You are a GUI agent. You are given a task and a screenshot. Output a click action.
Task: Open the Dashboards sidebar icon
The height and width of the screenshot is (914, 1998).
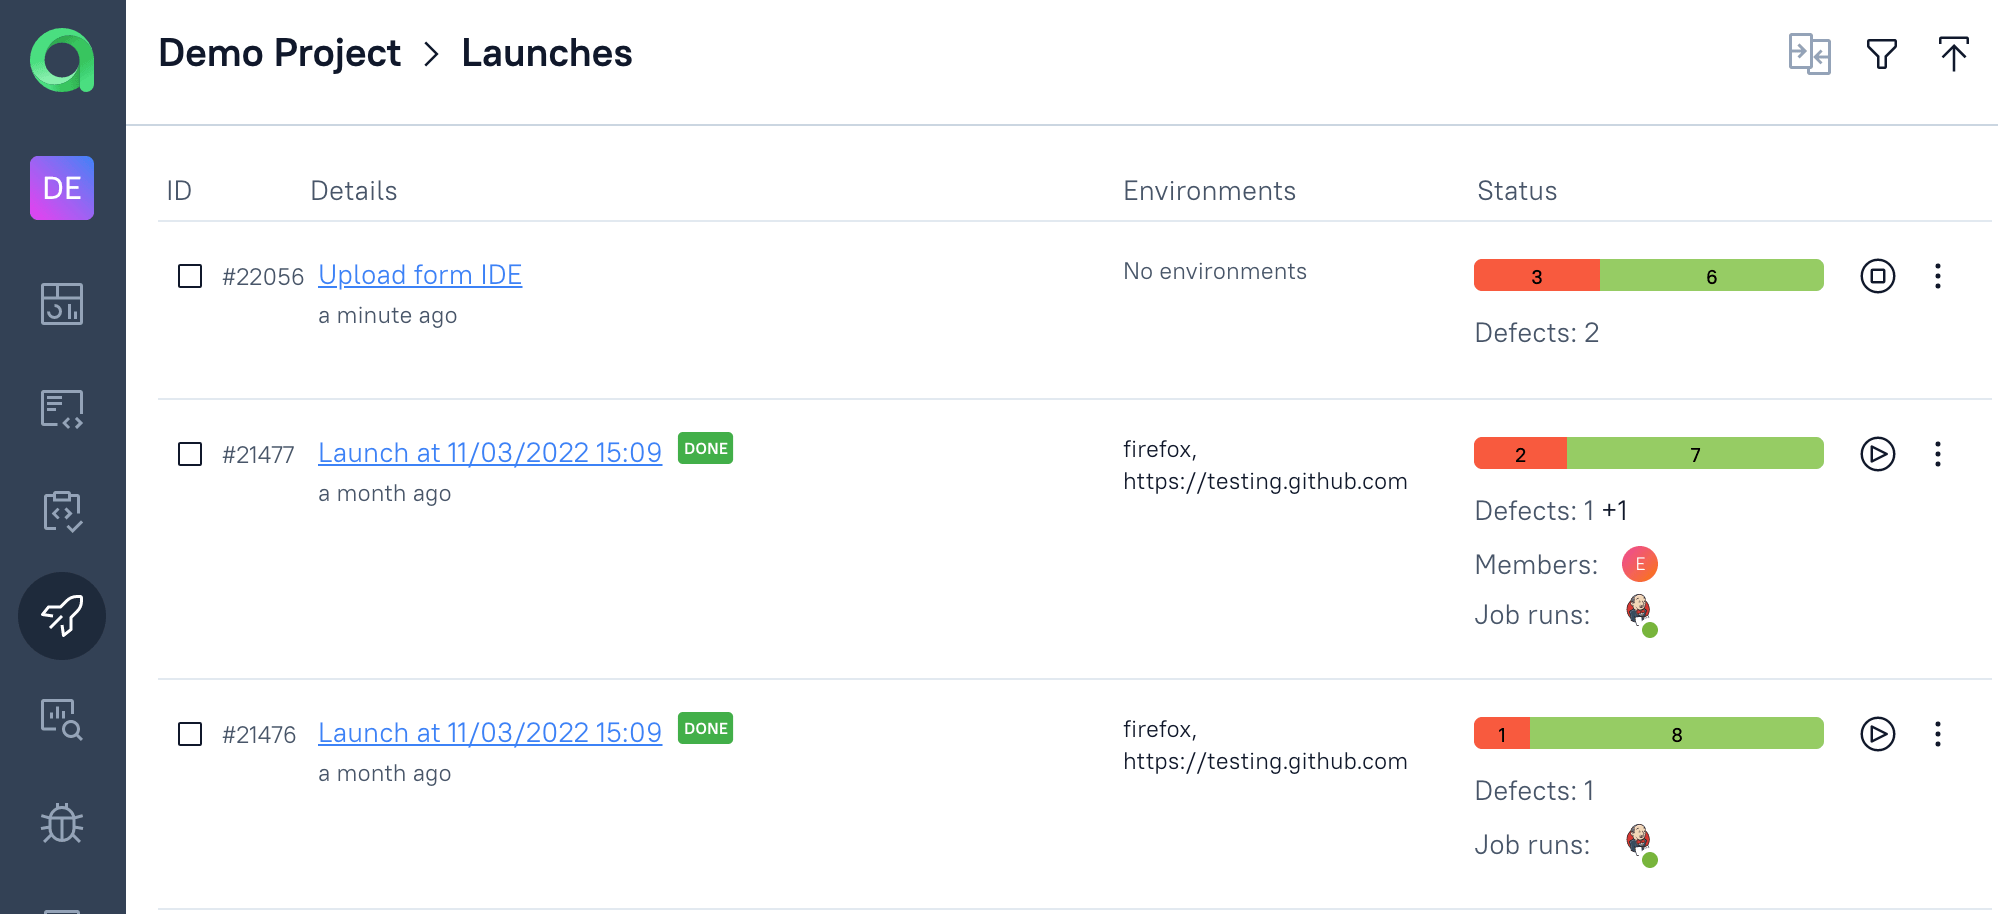[x=62, y=304]
